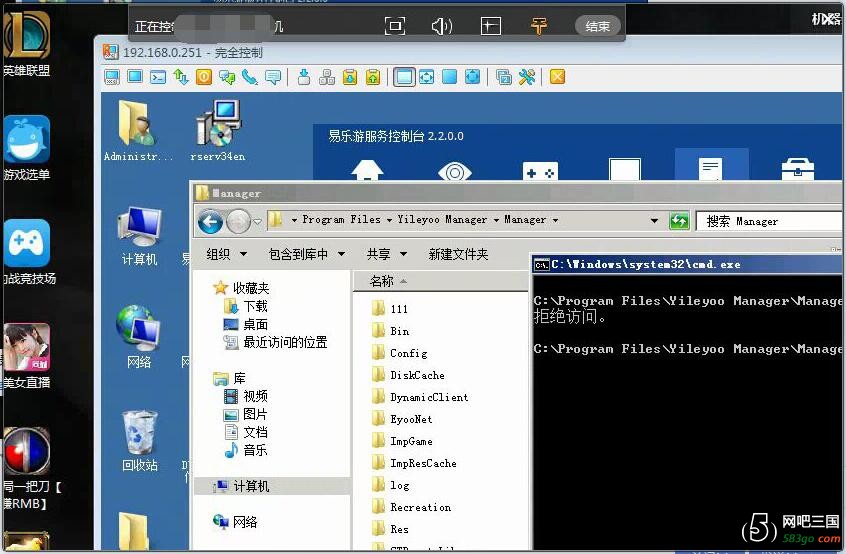Click toolbox icon in 易乐游 console
The height and width of the screenshot is (554, 846).
point(797,169)
